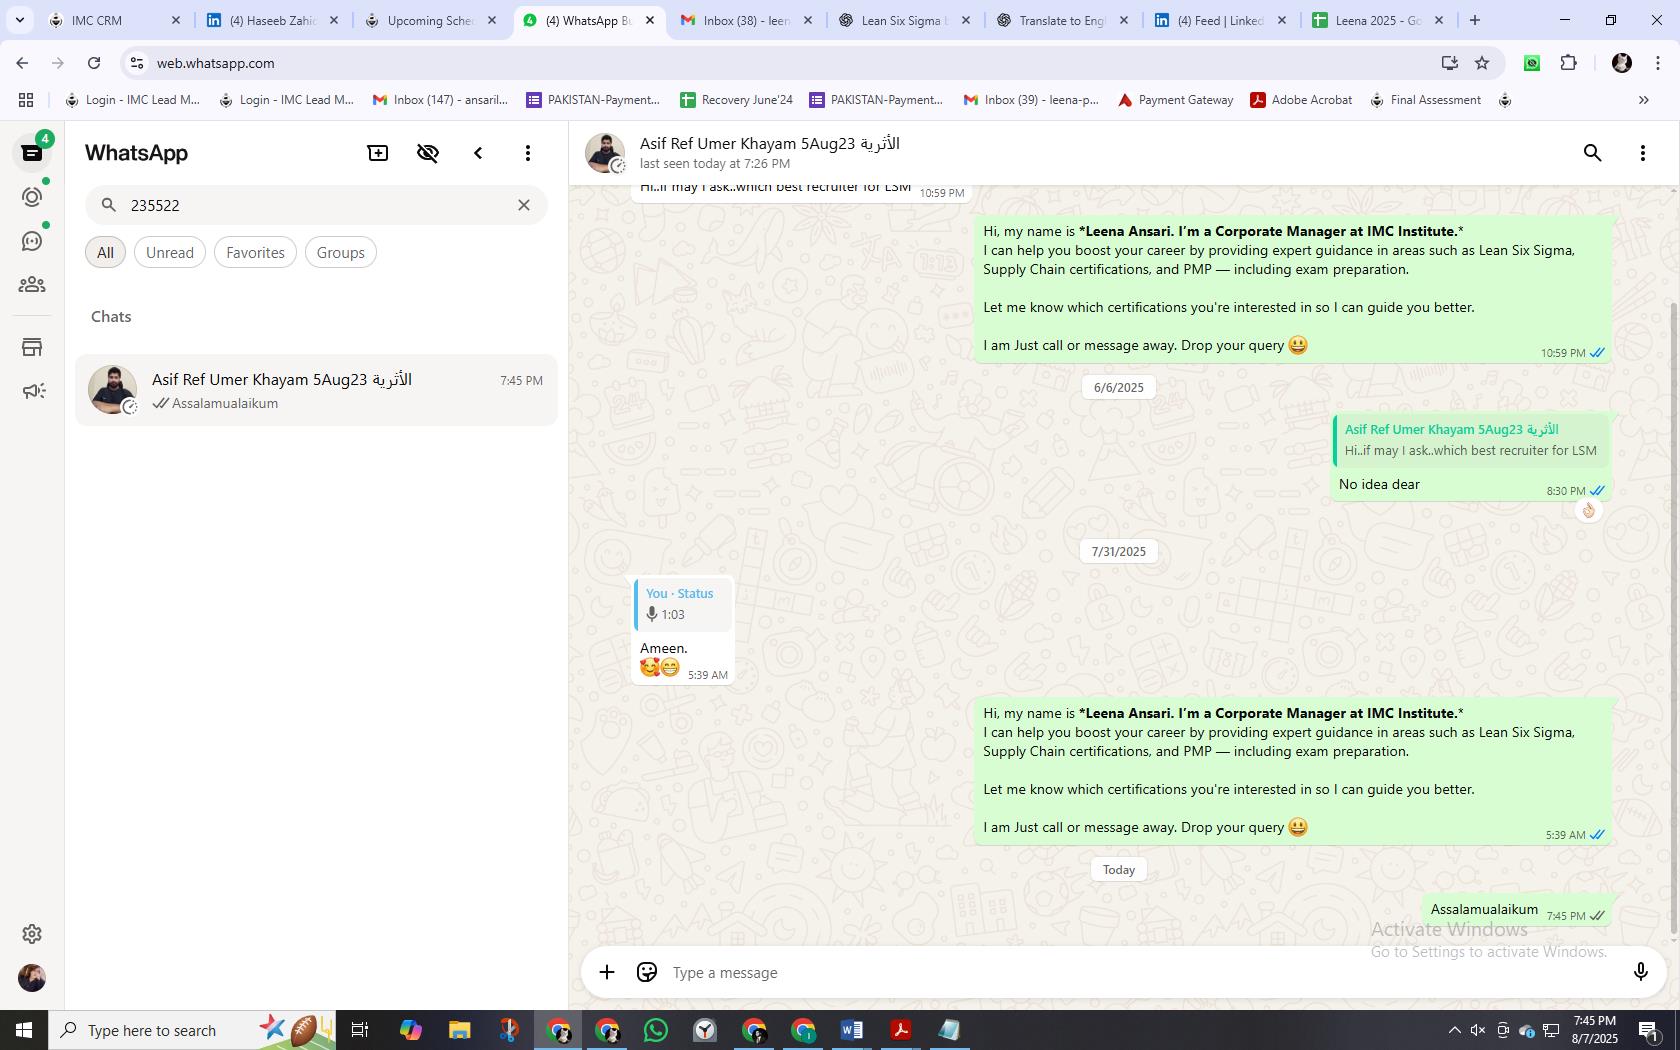Open attachment plus button in message bar
This screenshot has width=1680, height=1050.
607,972
